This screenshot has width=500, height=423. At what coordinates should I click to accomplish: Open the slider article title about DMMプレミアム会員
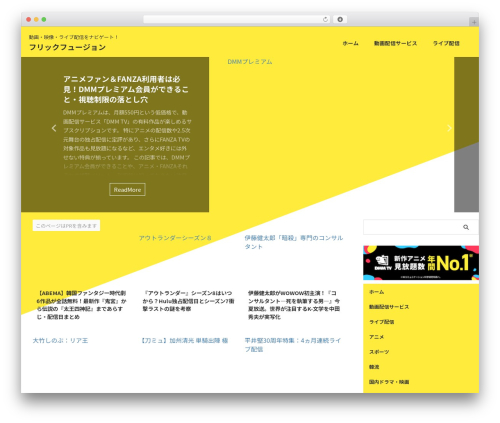point(126,89)
